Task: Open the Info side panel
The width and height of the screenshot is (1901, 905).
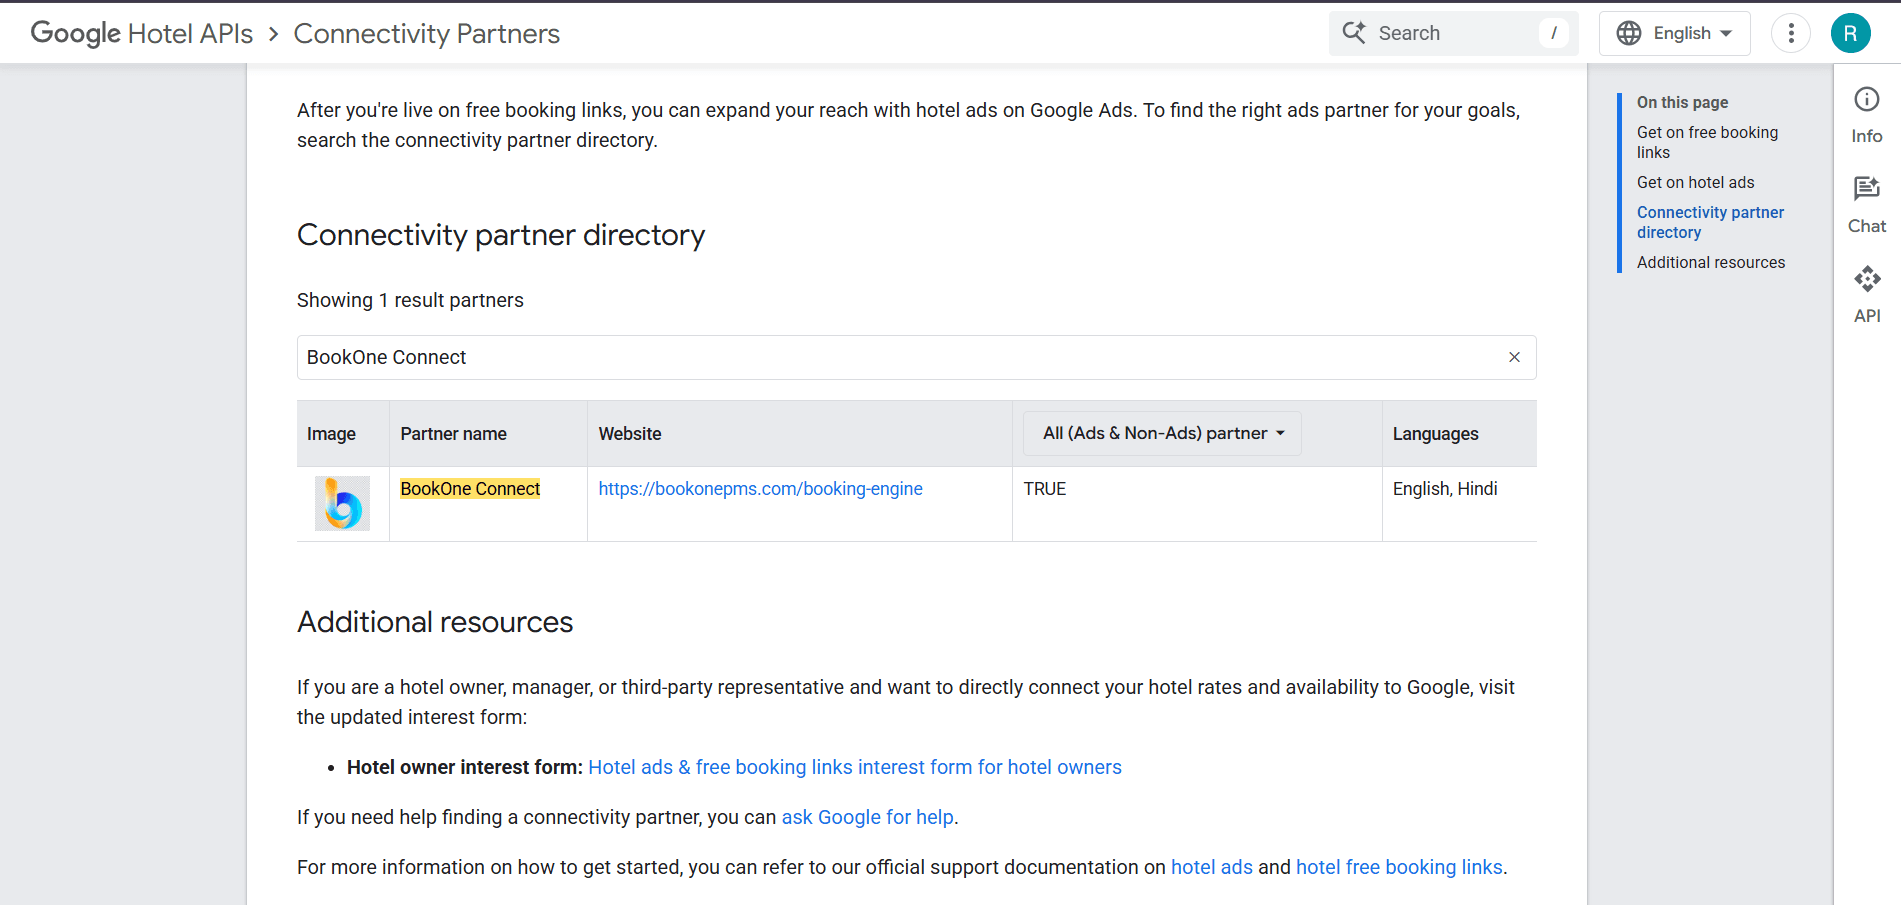Action: 1866,116
